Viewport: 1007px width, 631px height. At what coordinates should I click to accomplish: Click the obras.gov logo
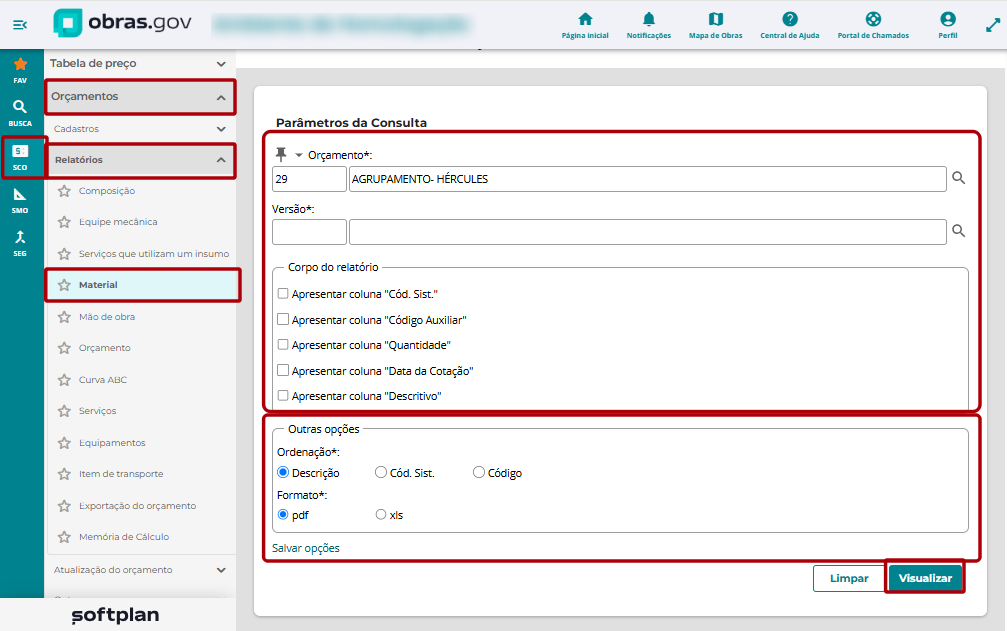click(x=122, y=23)
